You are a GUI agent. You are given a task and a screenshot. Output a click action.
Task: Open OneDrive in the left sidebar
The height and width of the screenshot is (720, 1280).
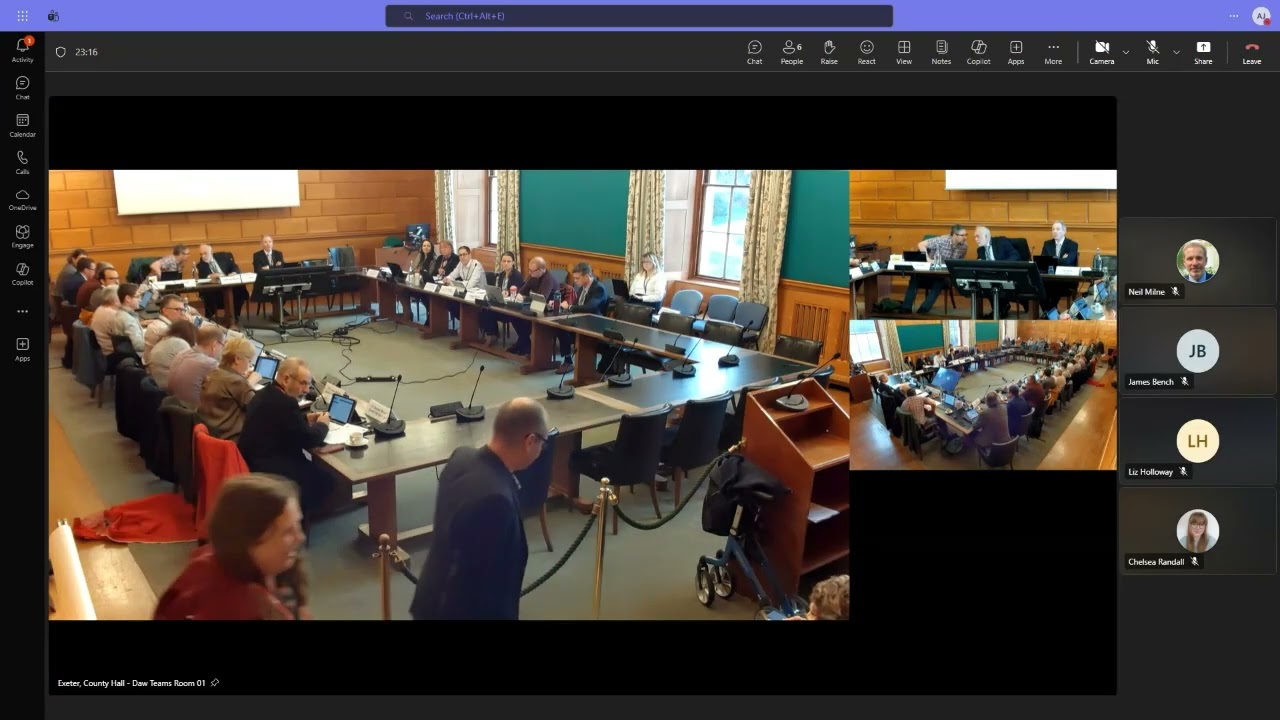click(x=22, y=200)
